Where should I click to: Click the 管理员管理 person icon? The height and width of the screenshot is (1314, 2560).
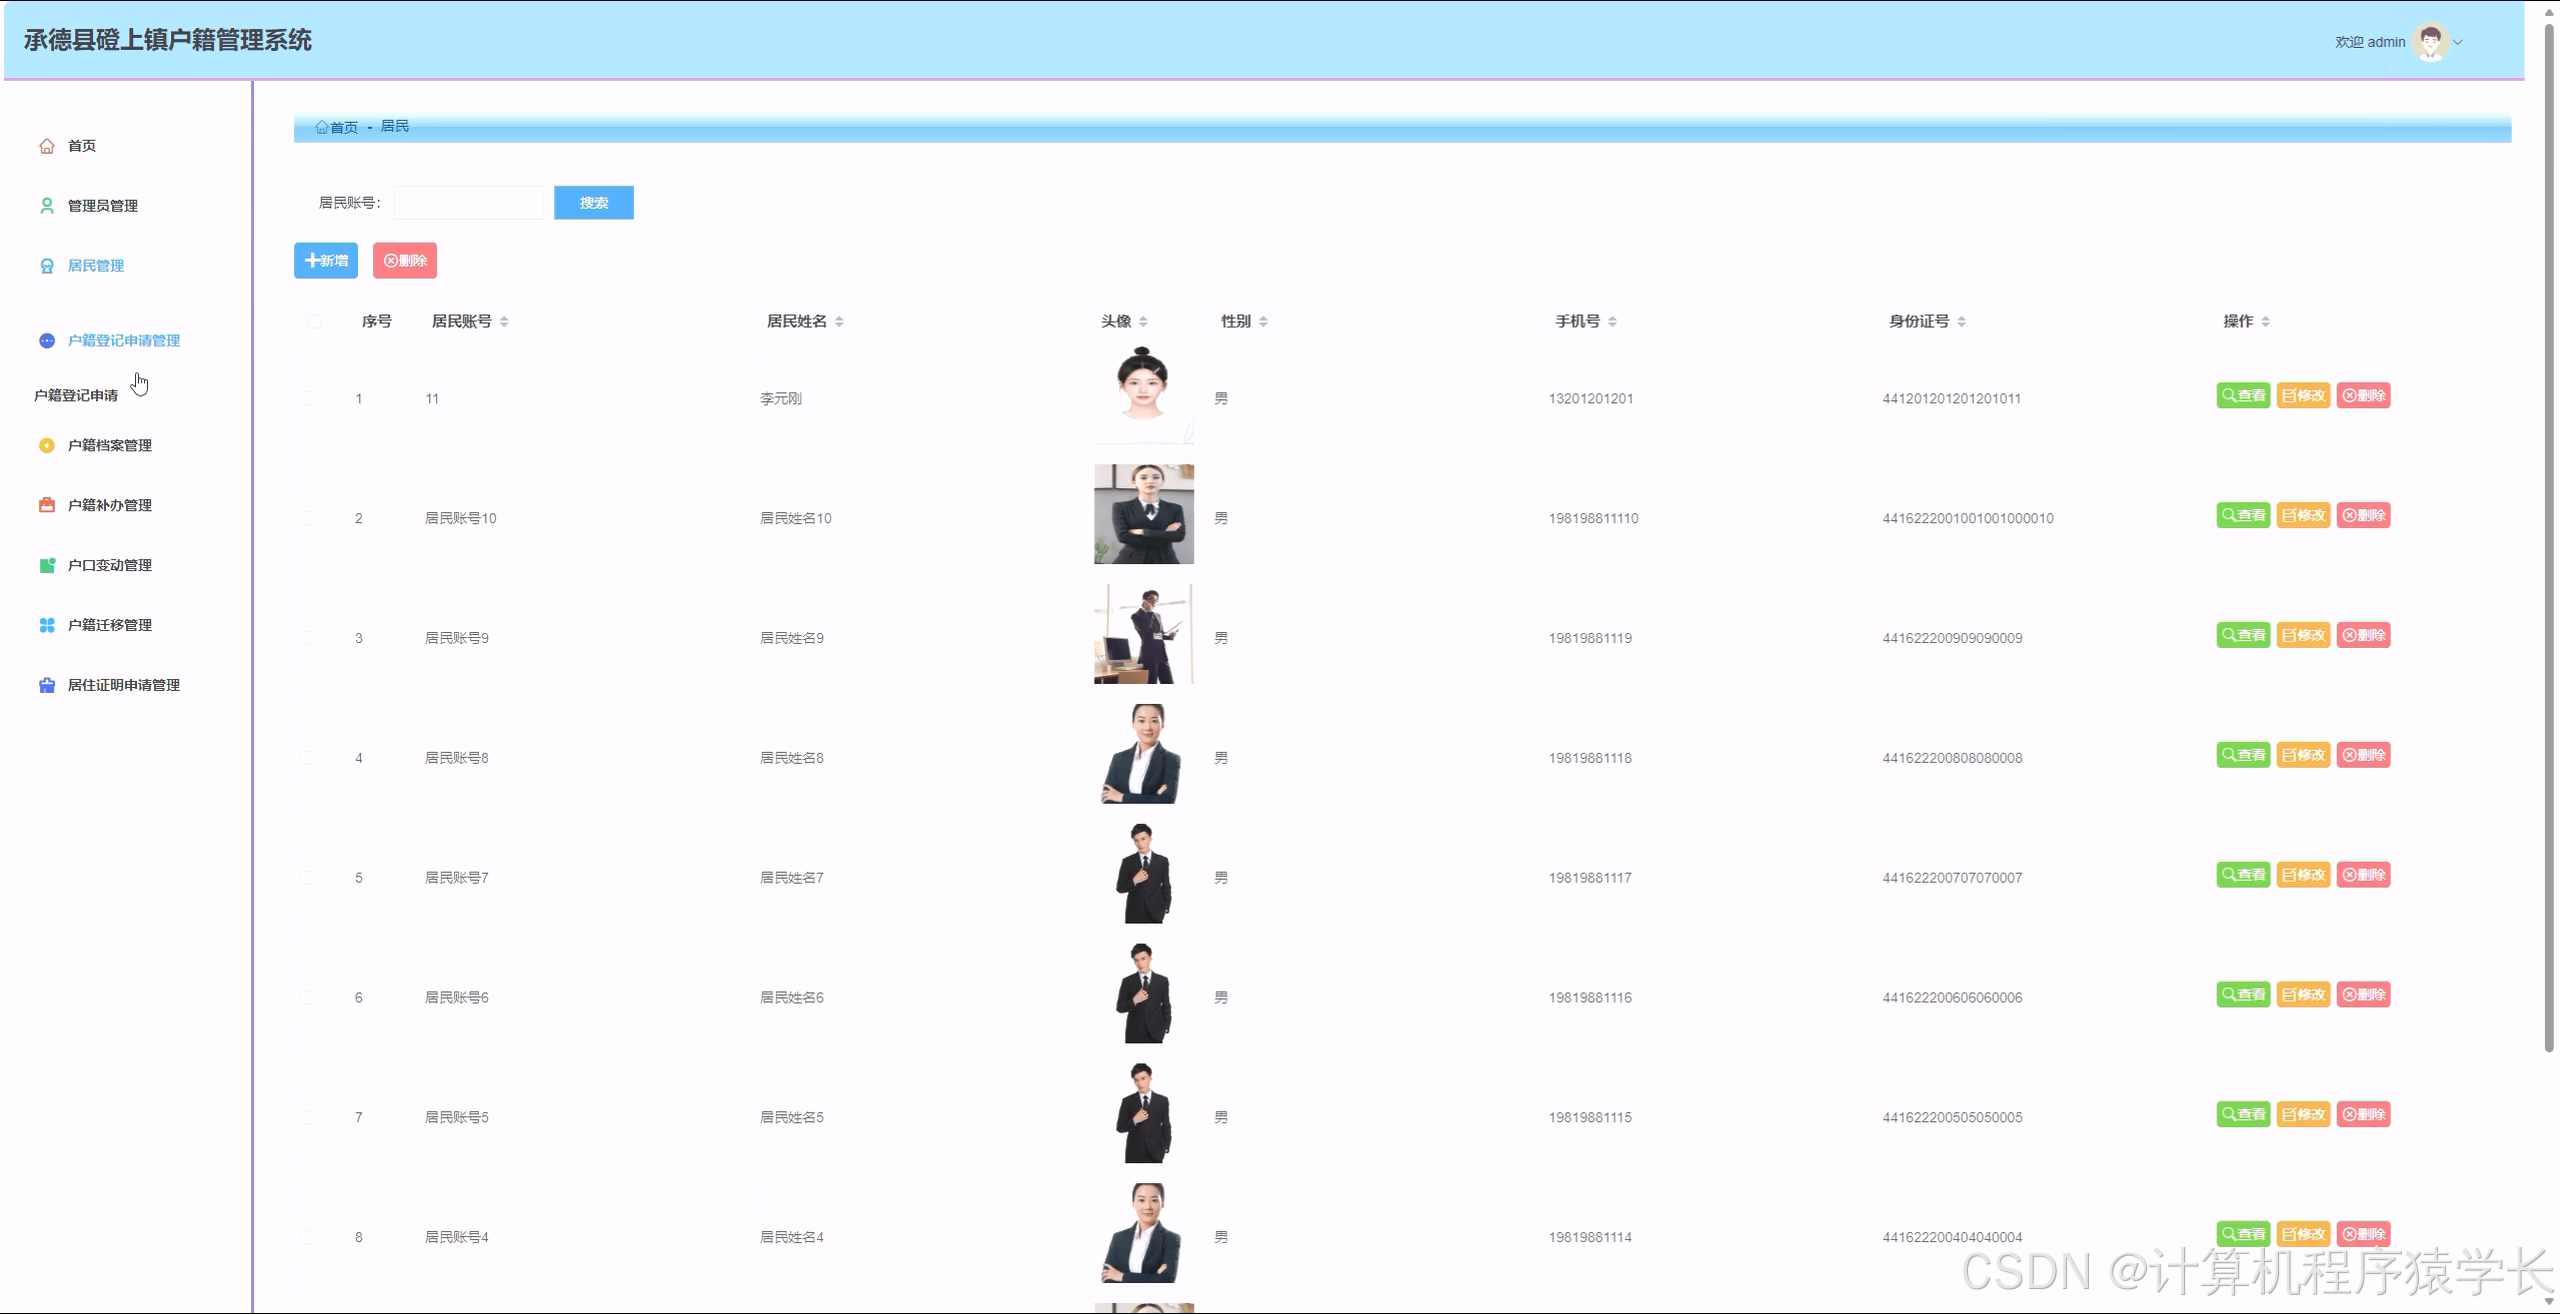pyautogui.click(x=46, y=206)
